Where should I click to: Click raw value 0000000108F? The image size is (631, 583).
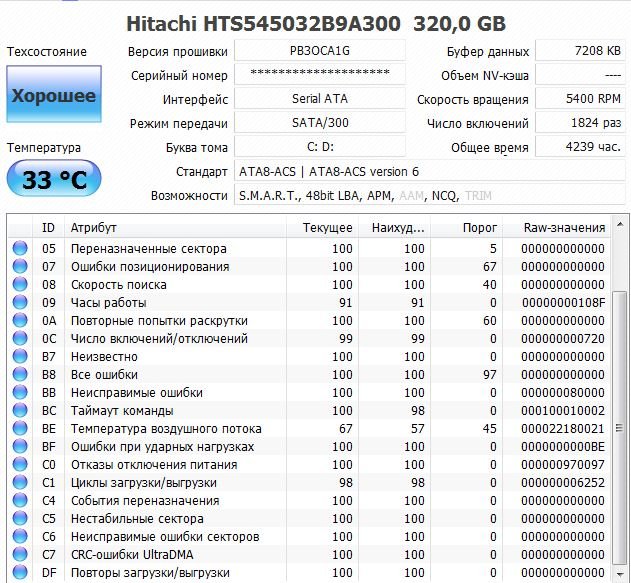(x=563, y=303)
